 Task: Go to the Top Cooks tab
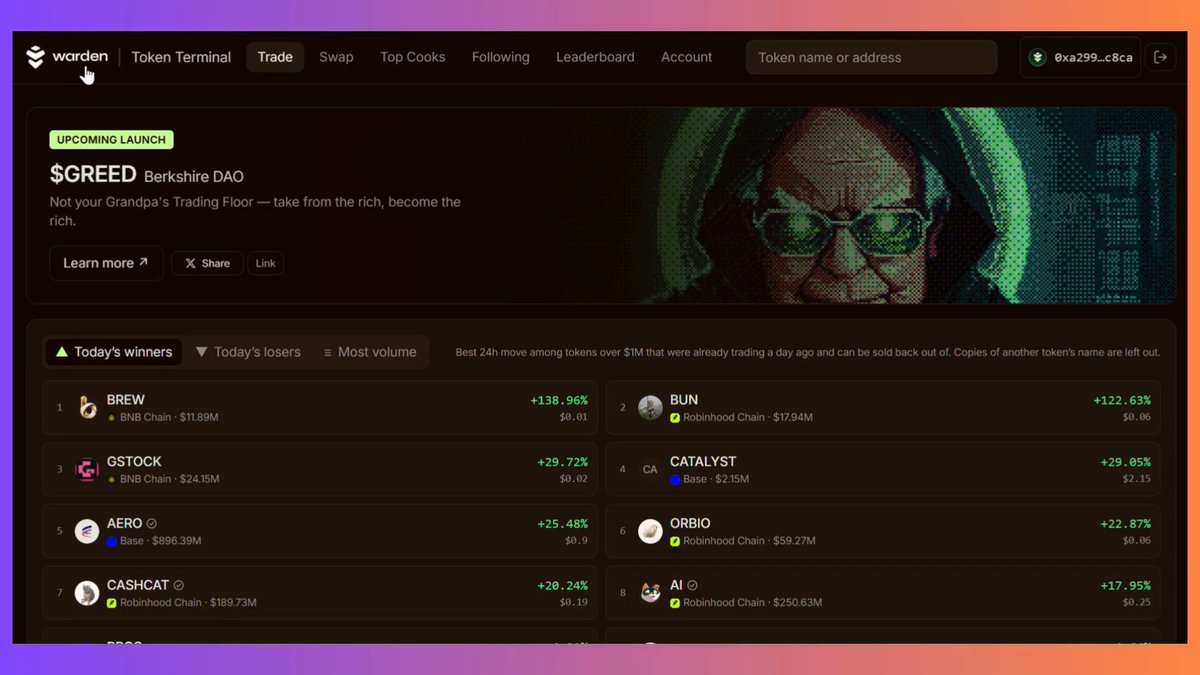click(x=413, y=57)
